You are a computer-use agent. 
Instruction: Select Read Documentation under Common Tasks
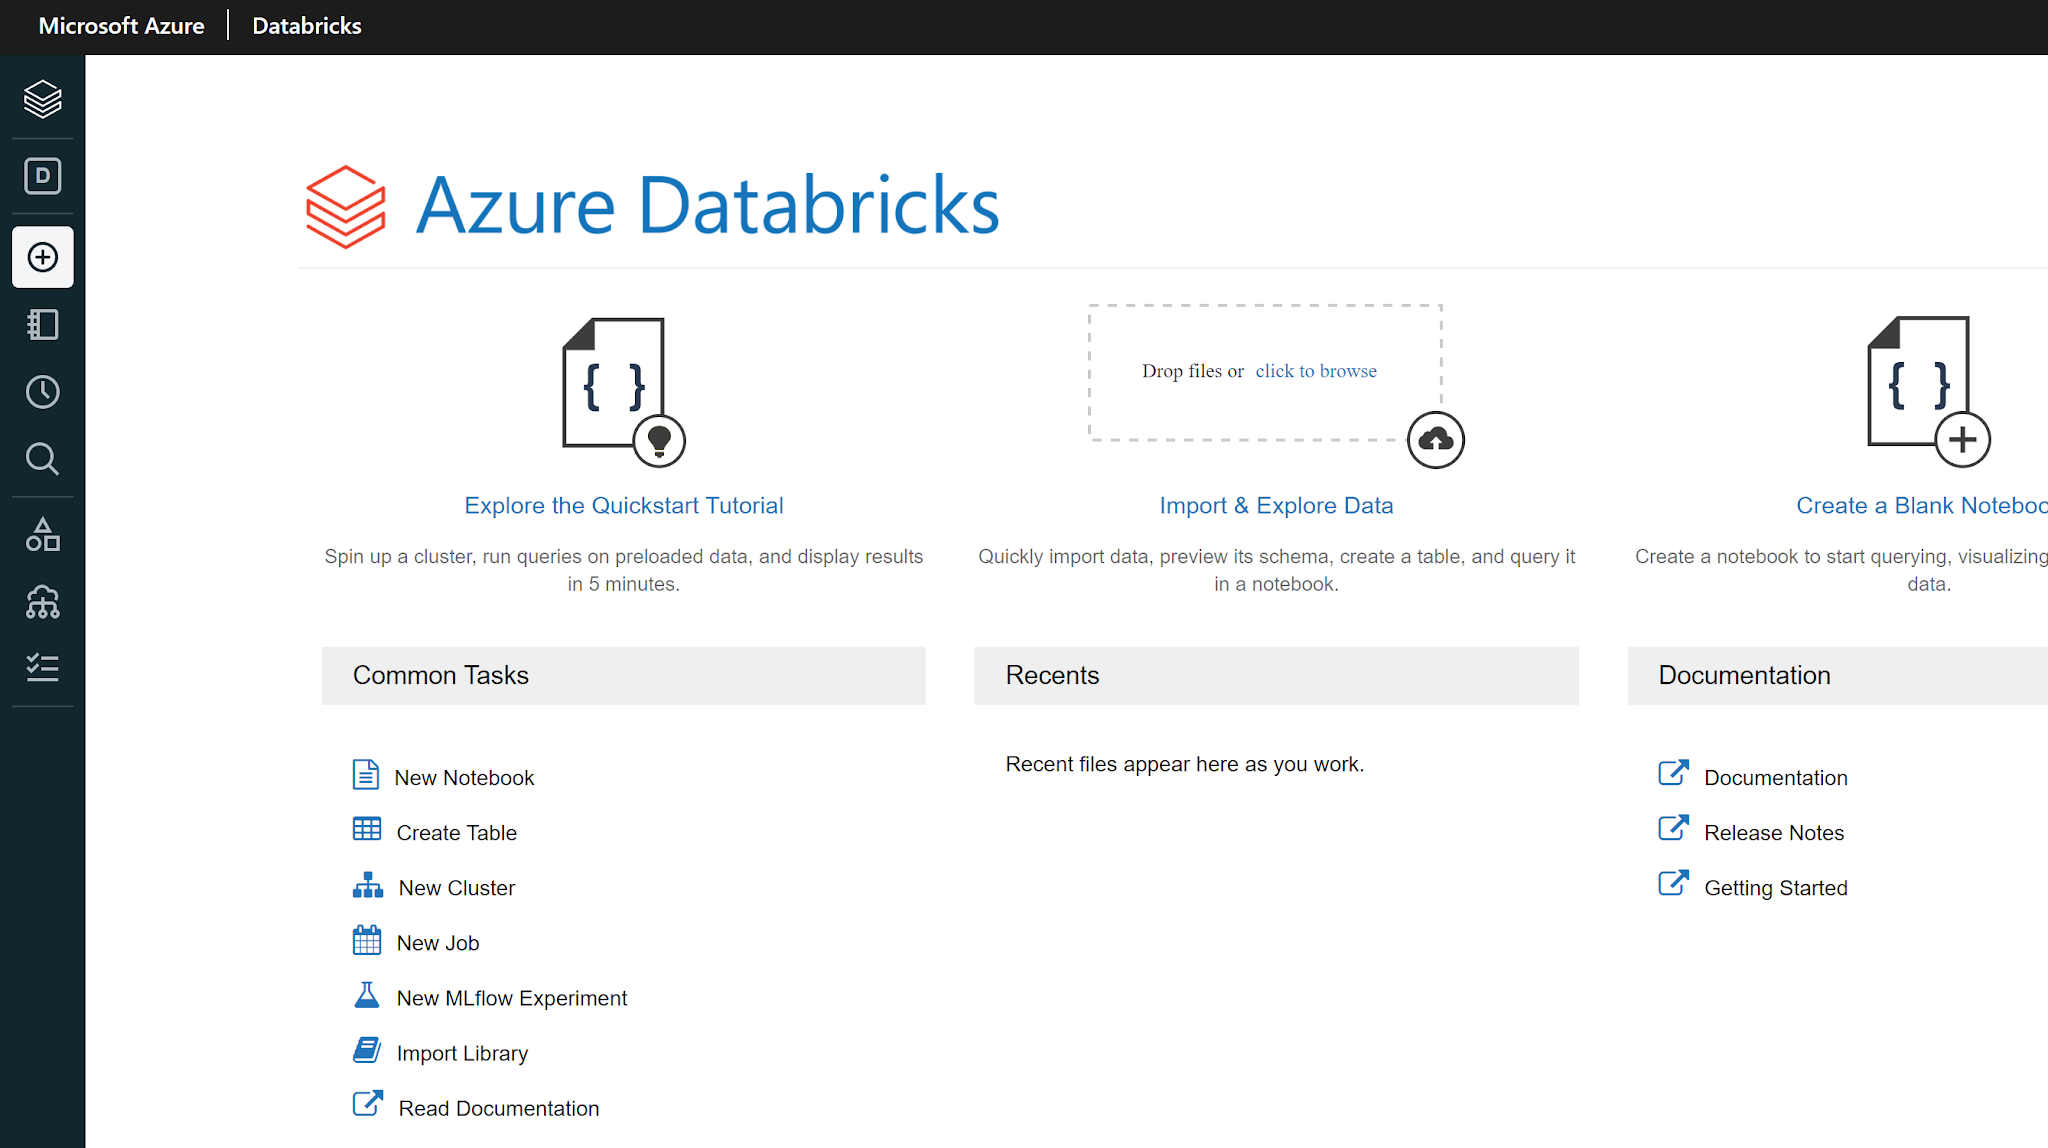499,1108
